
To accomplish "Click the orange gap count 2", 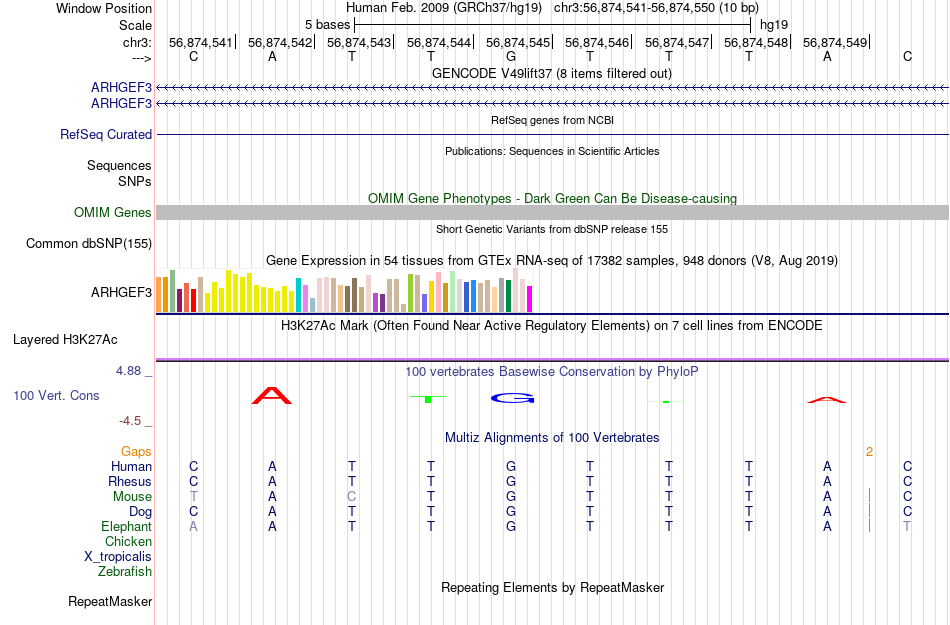I will coord(869,452).
